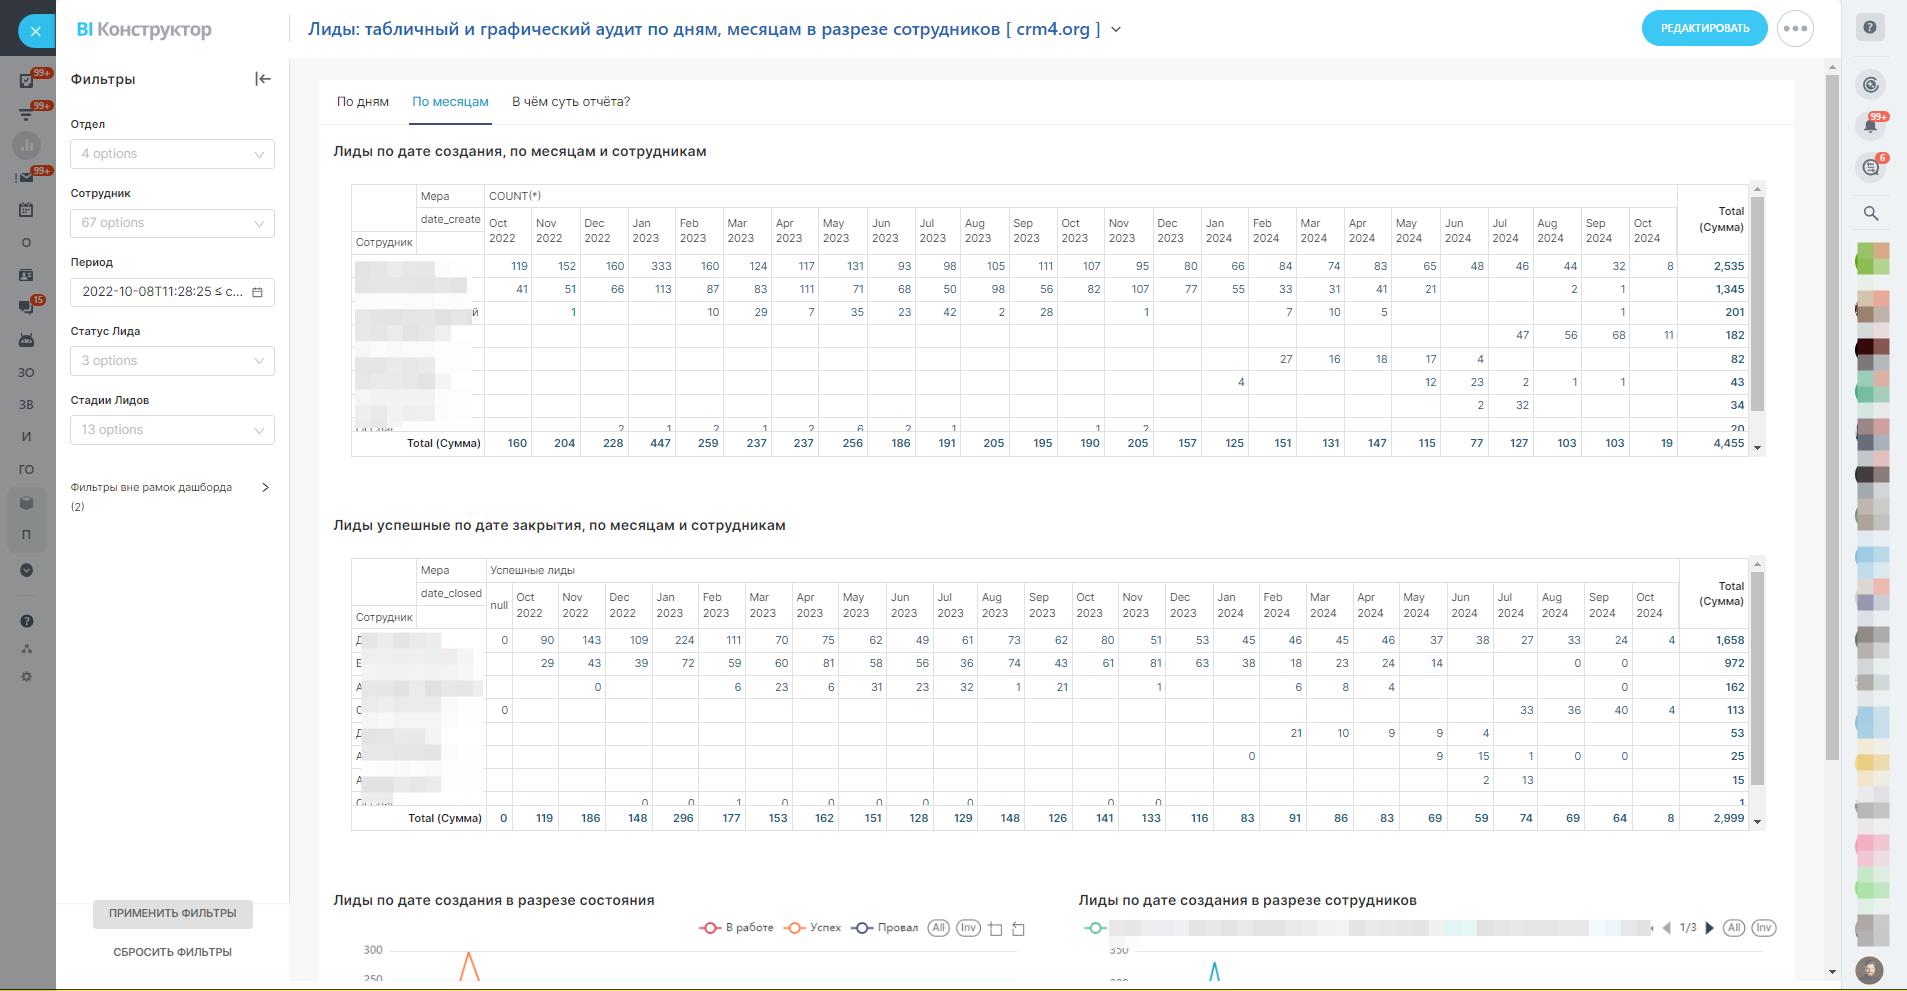Image resolution: width=1907 pixels, height=991 pixels.
Task: Click the РЕДАКТИРОВАТЬ button
Action: 1704,28
